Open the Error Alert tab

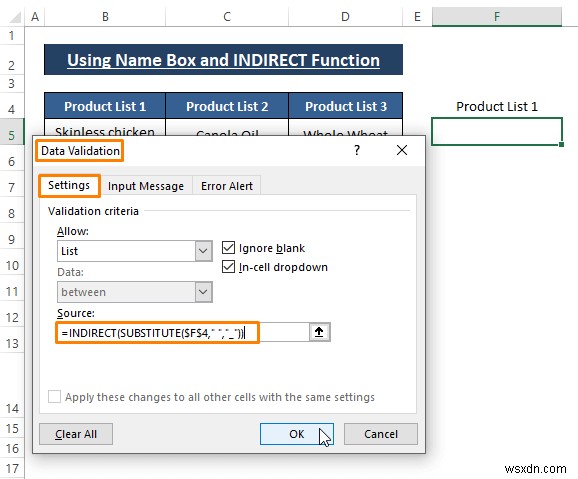(227, 186)
